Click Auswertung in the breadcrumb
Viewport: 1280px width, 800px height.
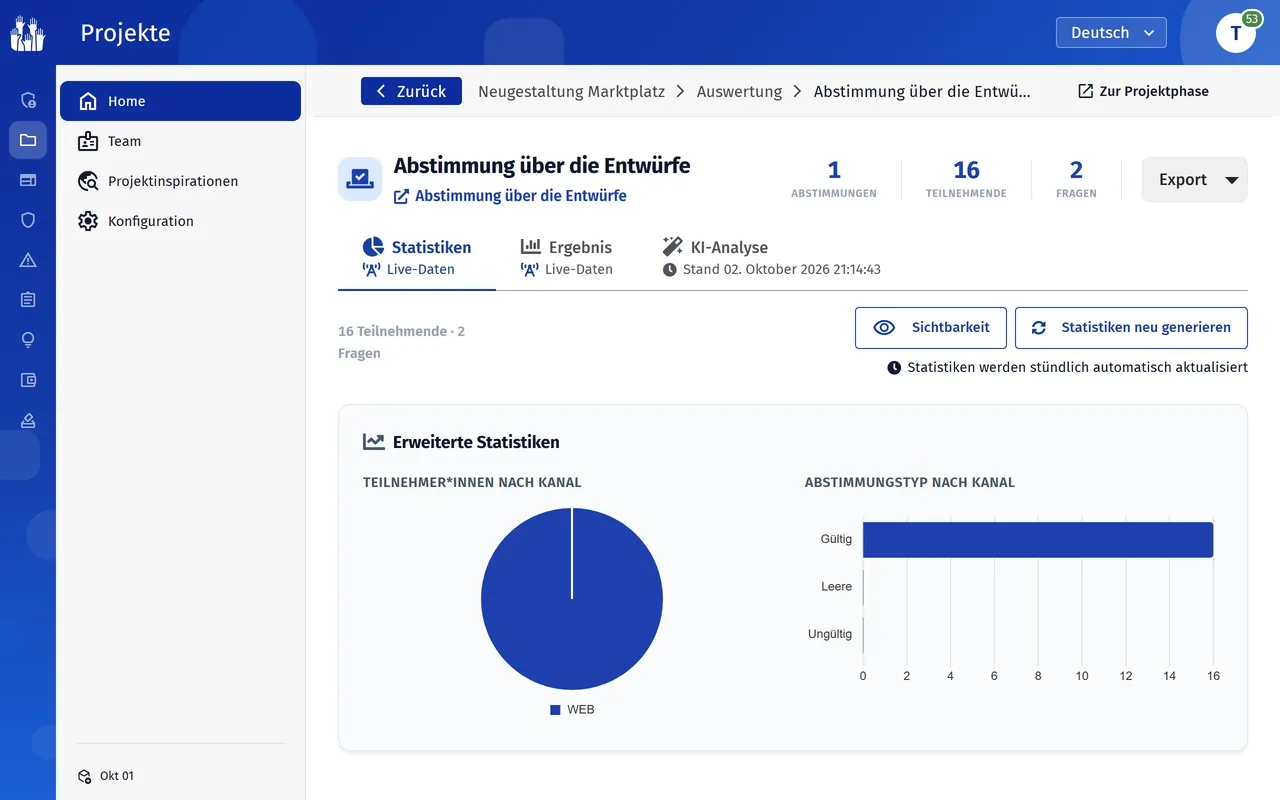[739, 91]
